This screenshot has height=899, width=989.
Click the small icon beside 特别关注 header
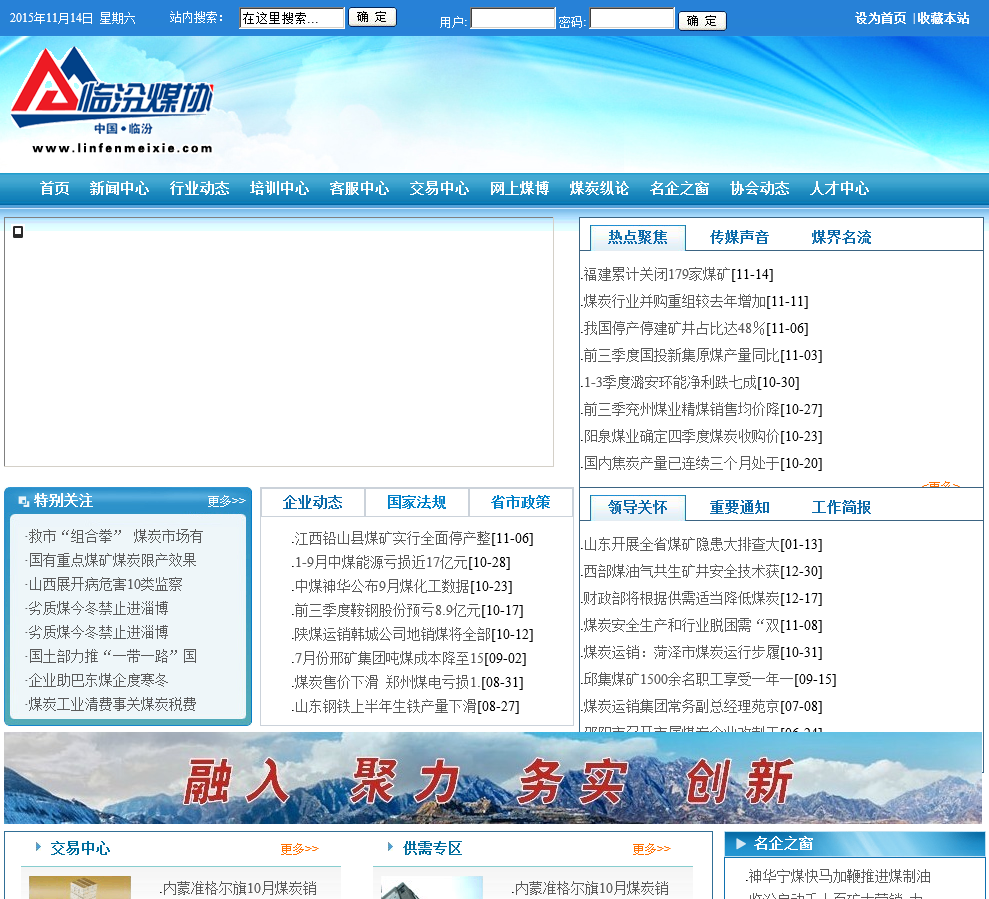(x=24, y=501)
